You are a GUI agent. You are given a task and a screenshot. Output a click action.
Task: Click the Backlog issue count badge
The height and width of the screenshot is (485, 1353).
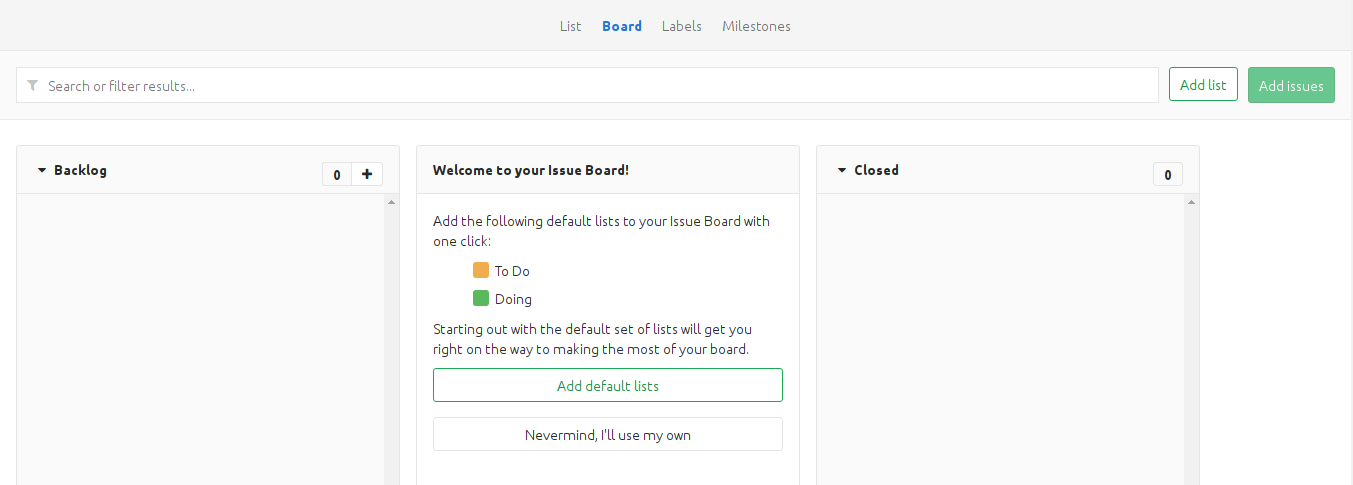[x=337, y=175]
